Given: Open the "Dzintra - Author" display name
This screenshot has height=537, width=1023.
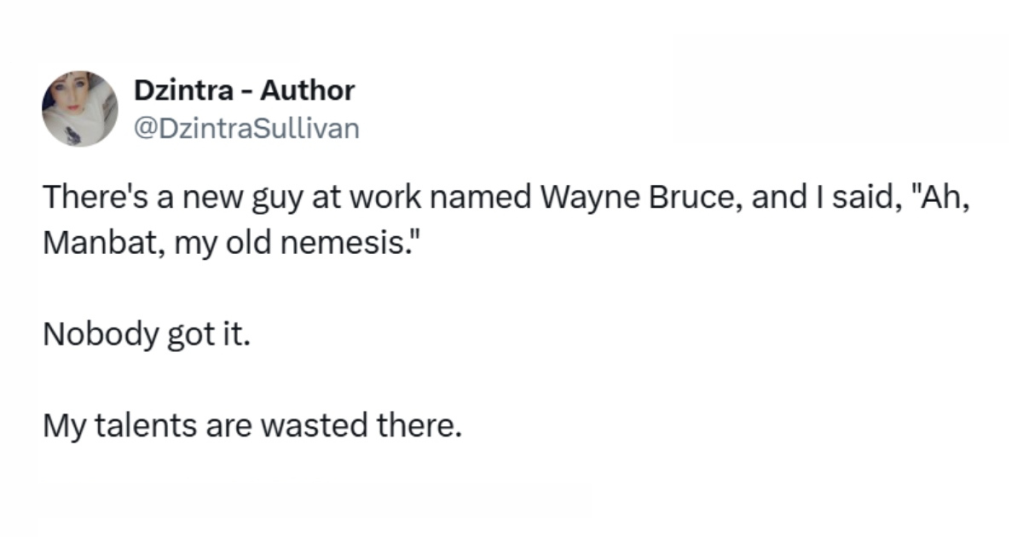Looking at the screenshot, I should [x=243, y=92].
